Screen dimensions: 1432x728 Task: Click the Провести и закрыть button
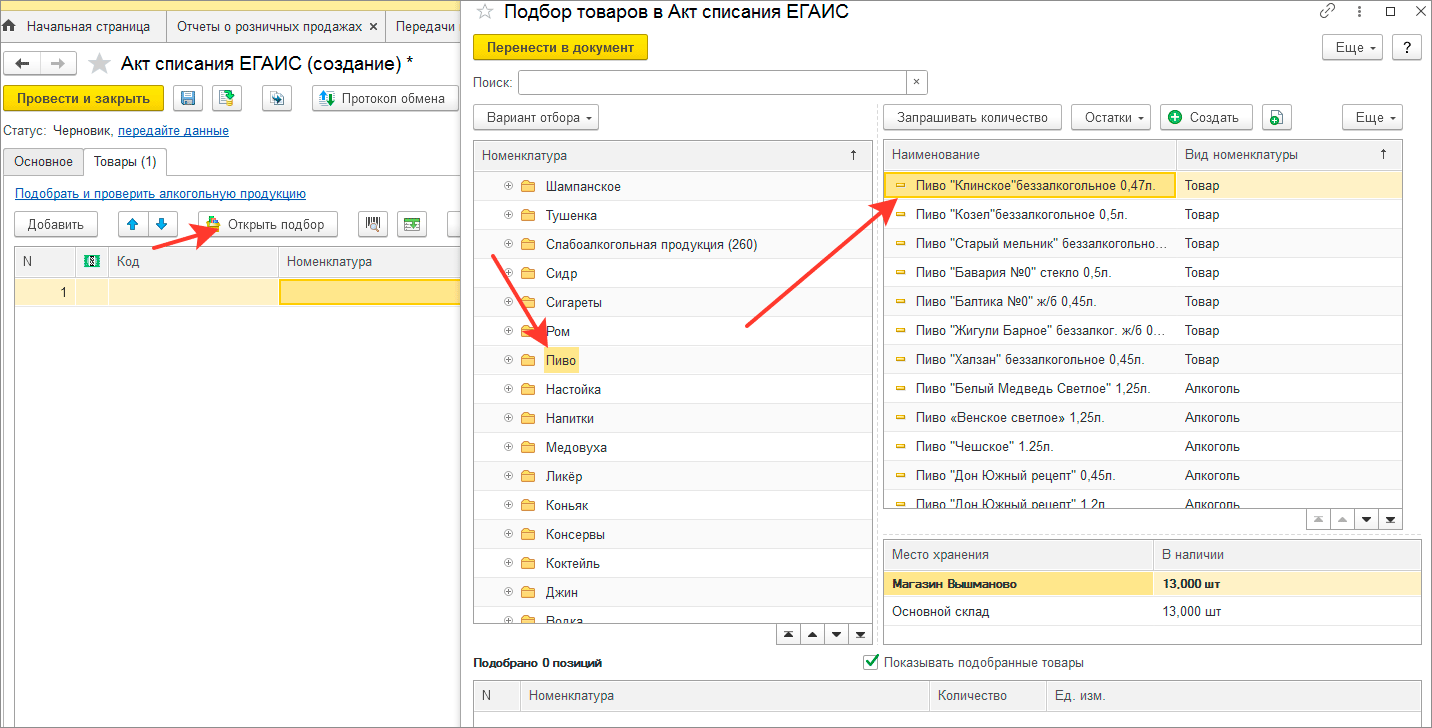(x=83, y=98)
